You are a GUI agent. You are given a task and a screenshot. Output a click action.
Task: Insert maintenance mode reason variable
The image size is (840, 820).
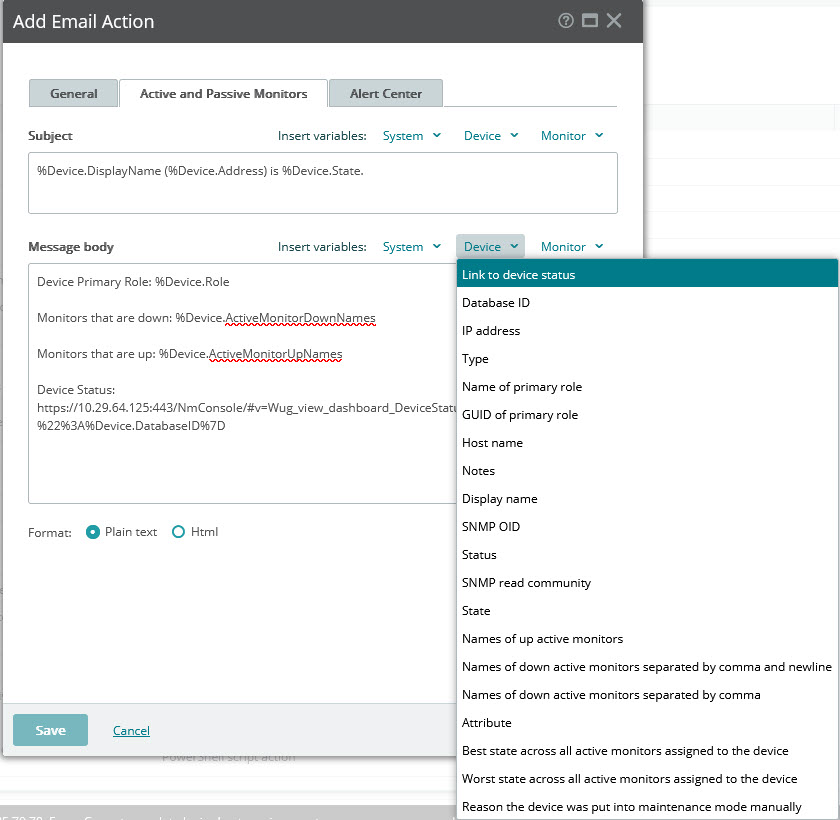(x=647, y=807)
